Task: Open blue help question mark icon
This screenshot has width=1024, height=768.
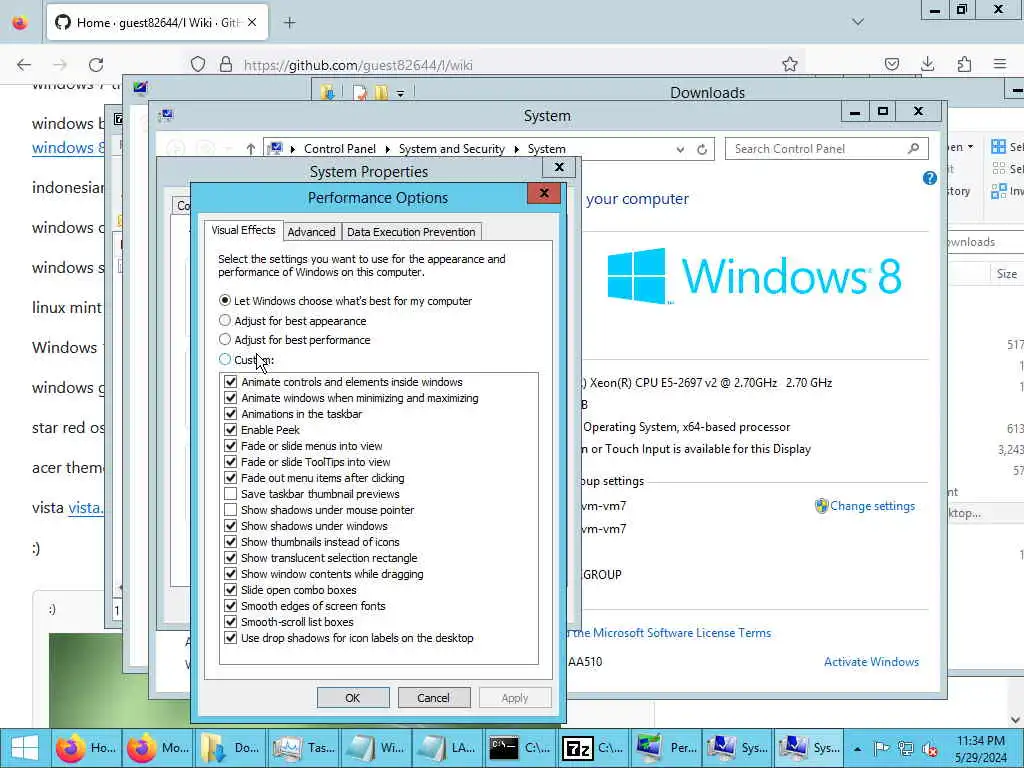Action: (930, 178)
